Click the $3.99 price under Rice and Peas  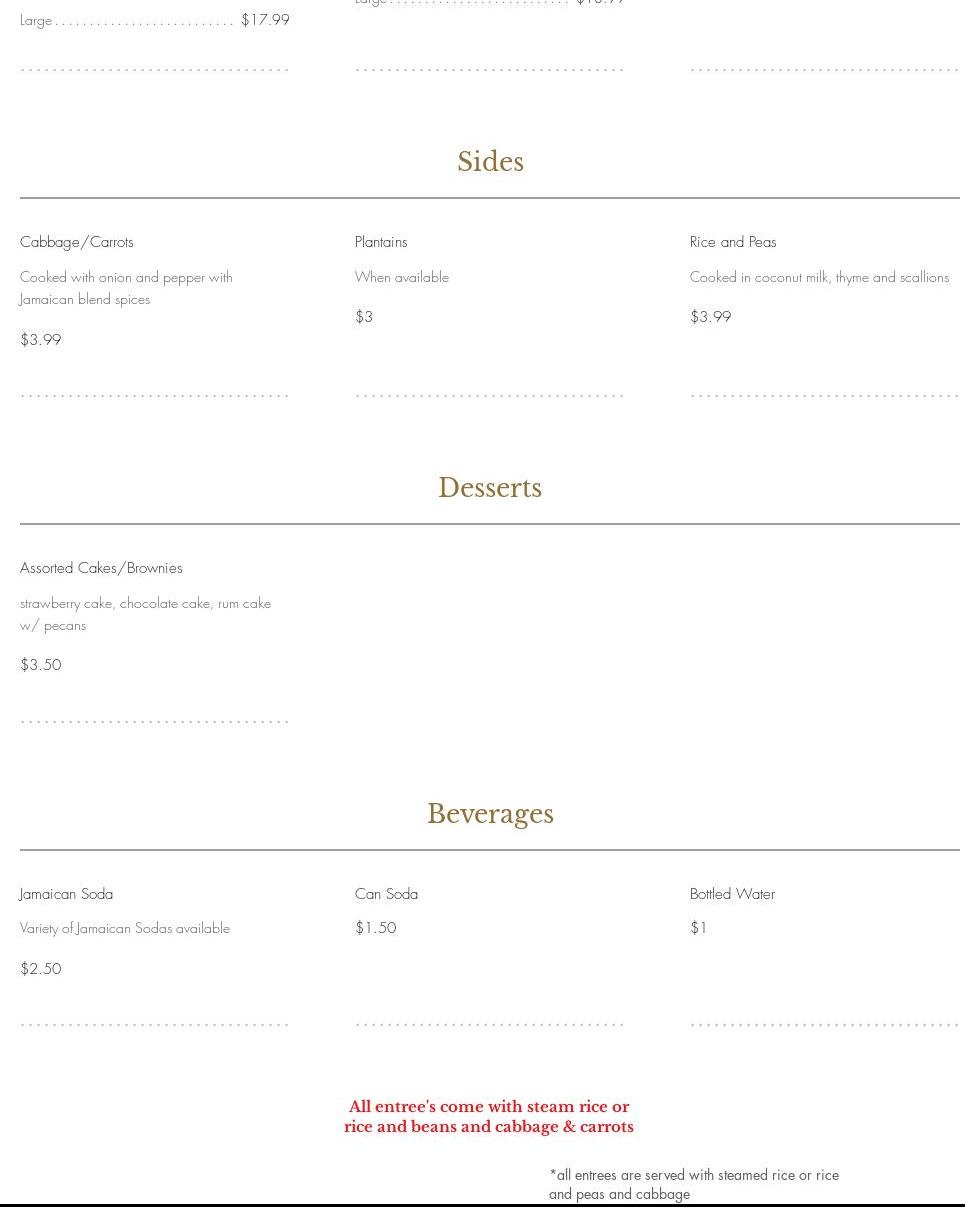[710, 317]
